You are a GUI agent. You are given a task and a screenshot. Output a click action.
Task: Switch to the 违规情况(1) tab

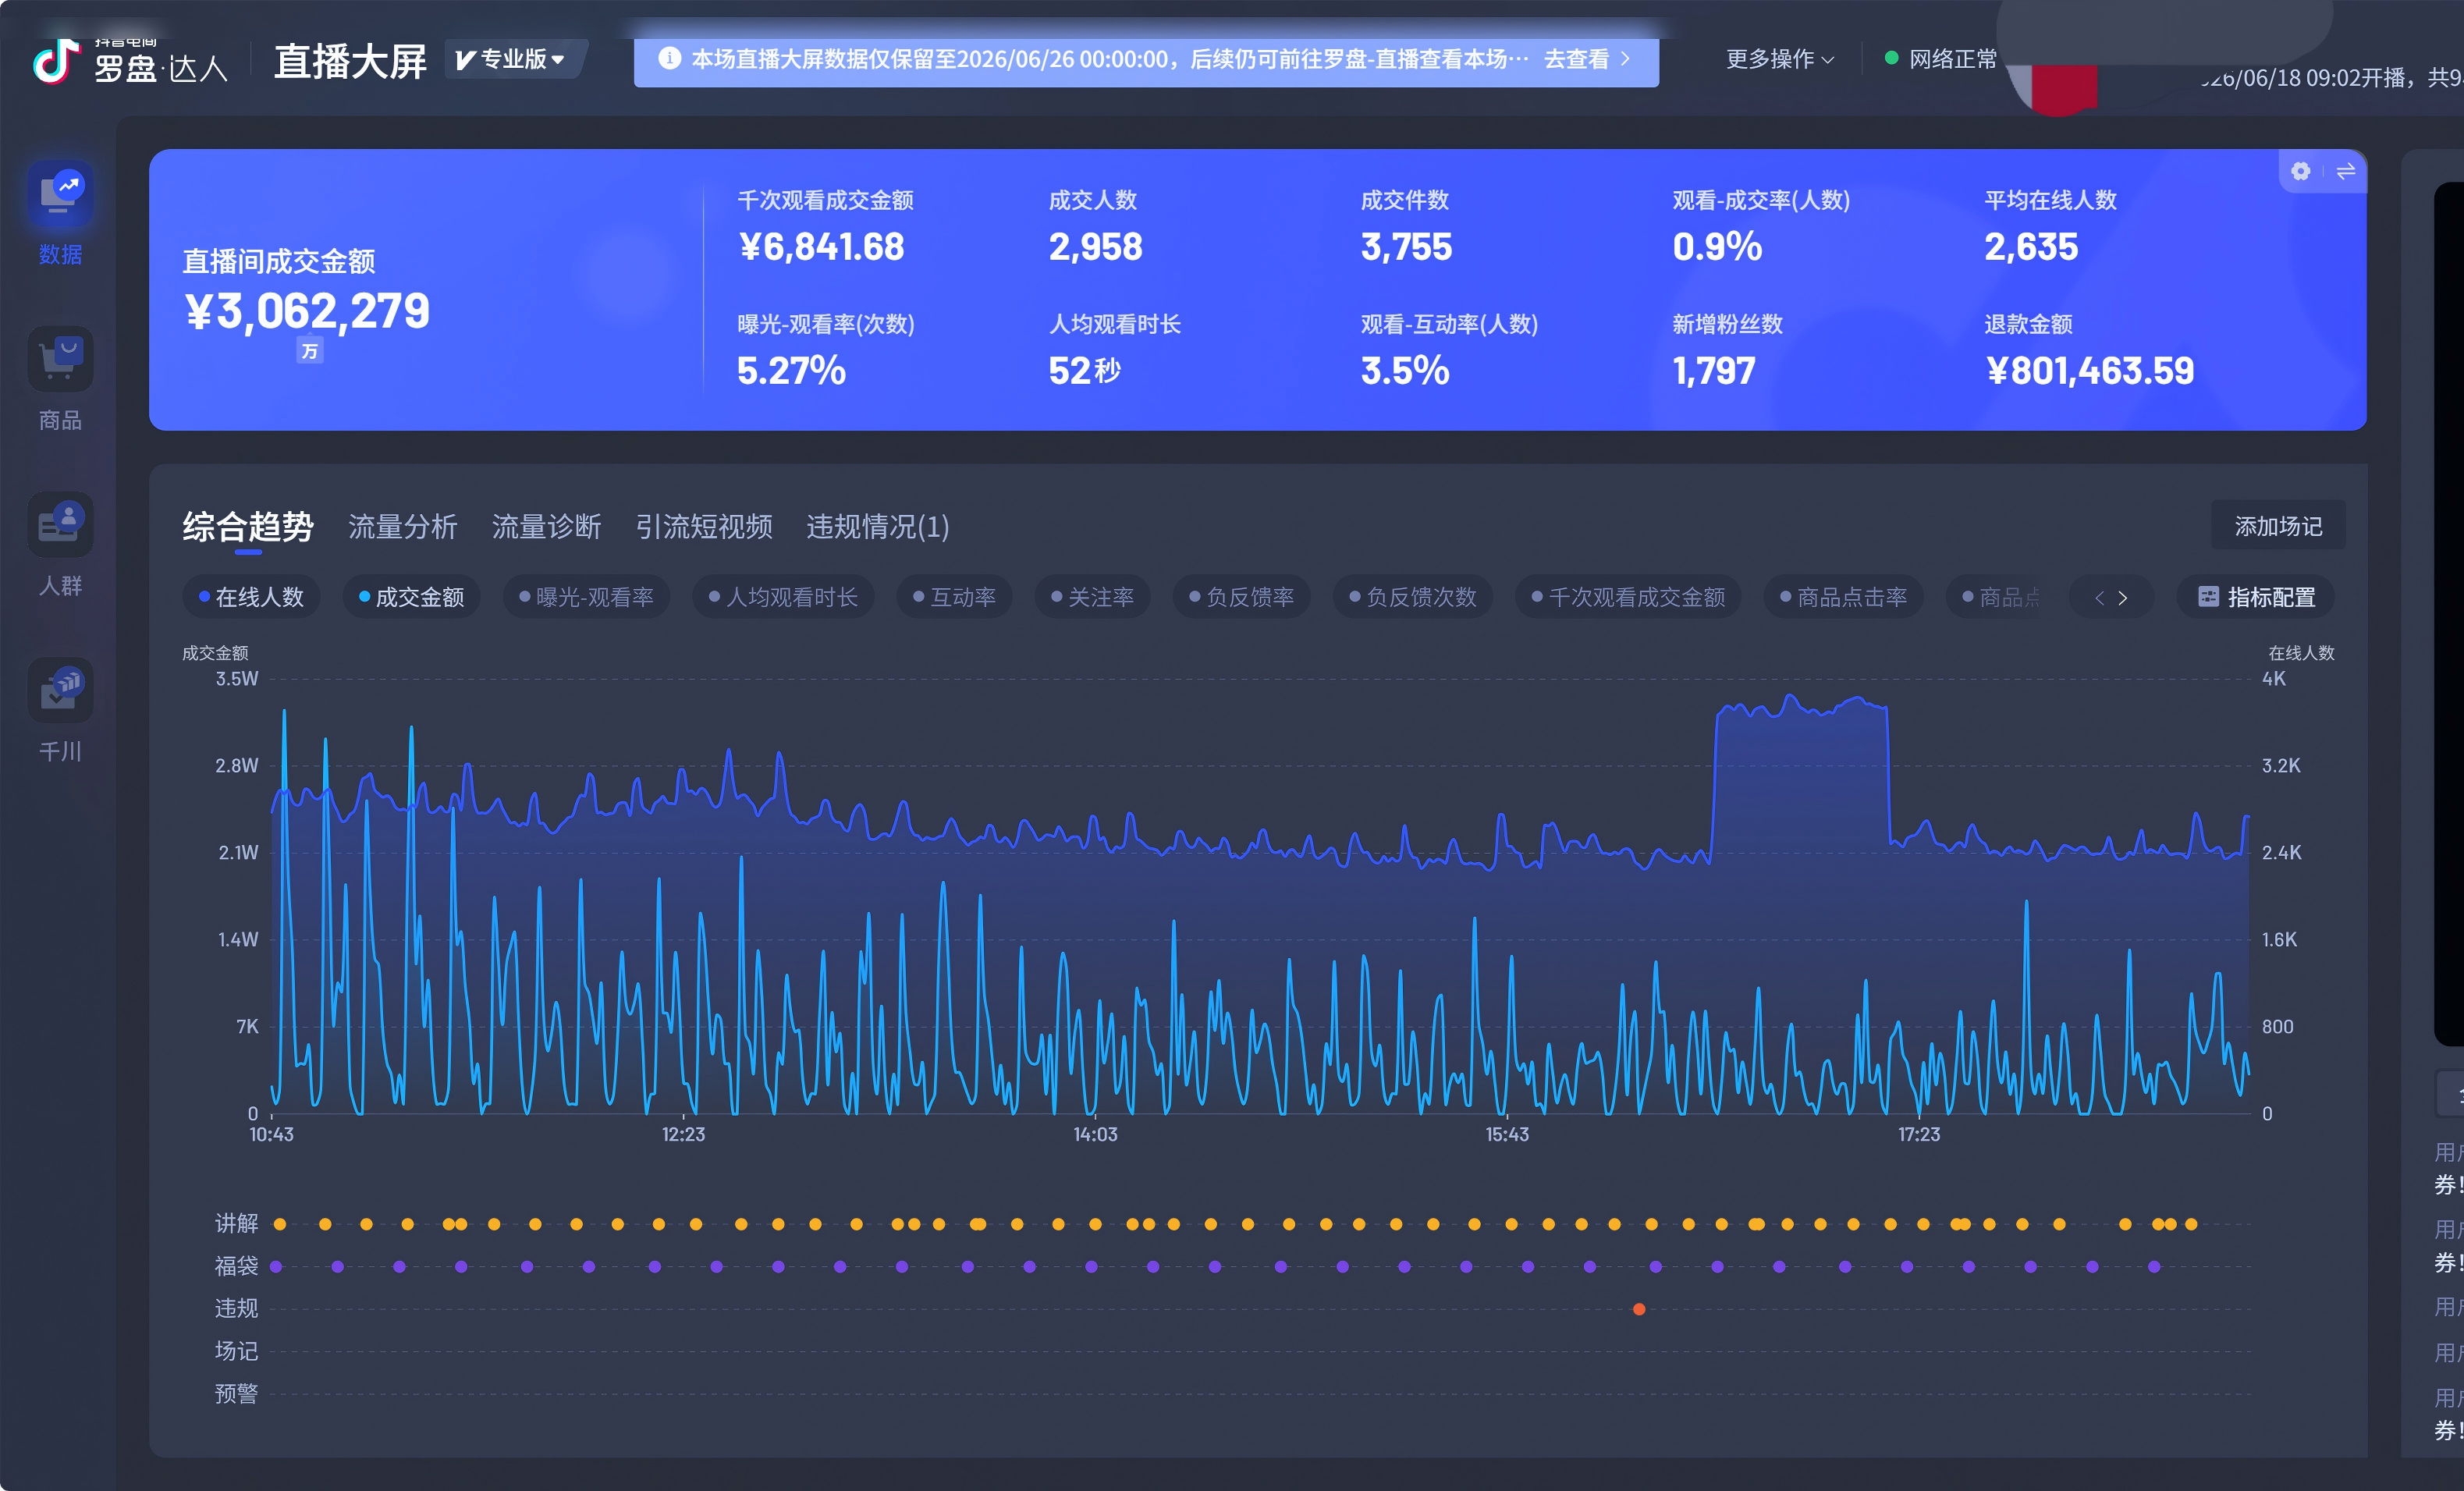click(878, 526)
